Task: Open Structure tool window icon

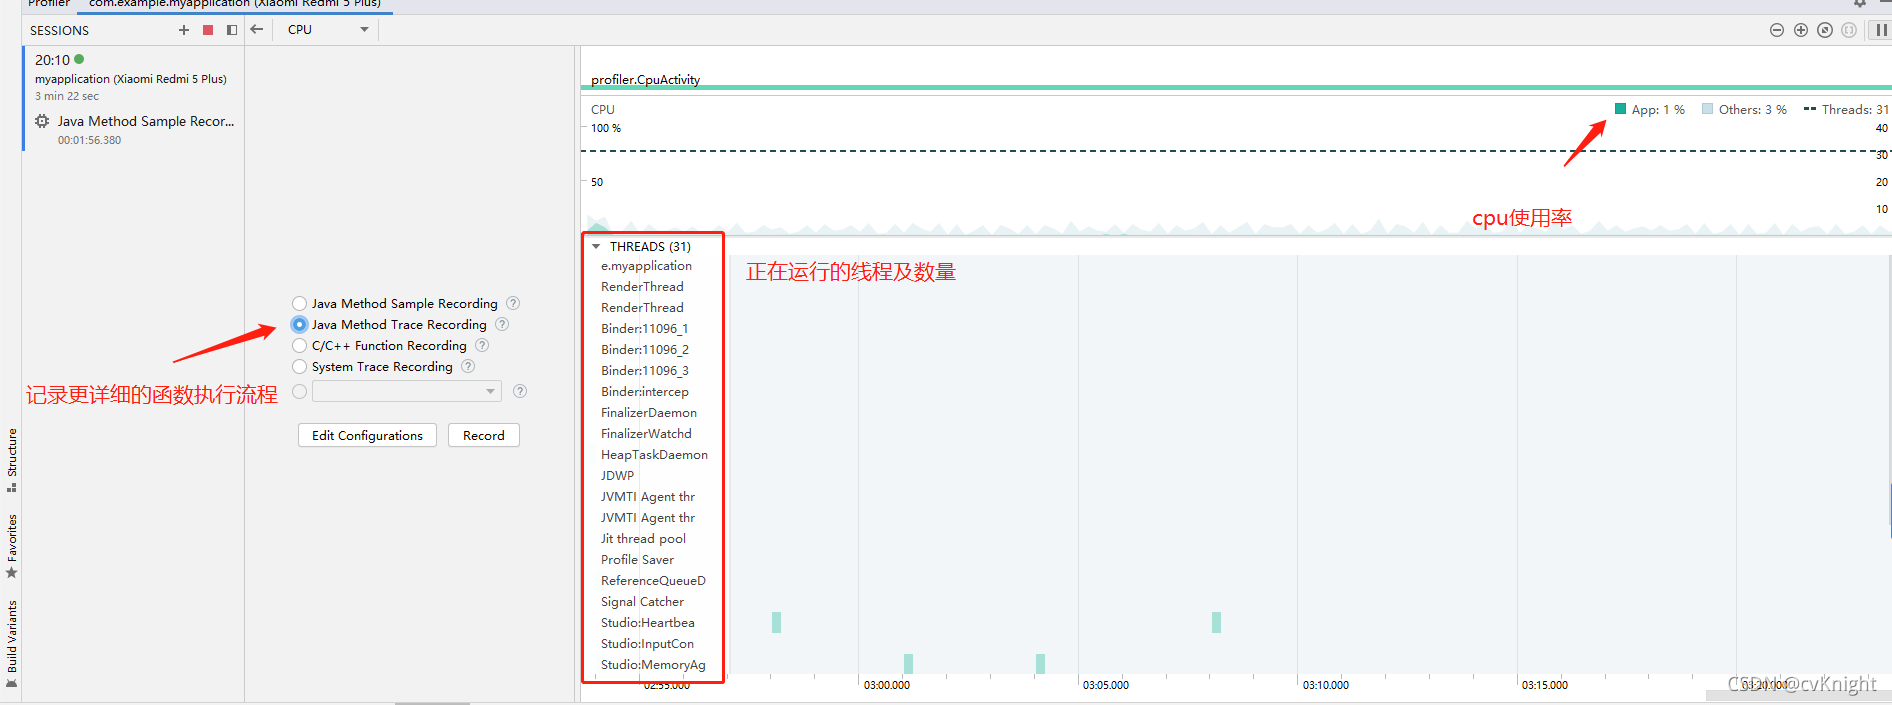Action: tap(12, 488)
